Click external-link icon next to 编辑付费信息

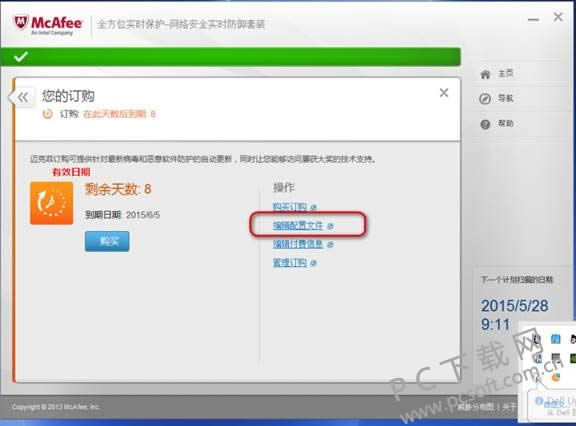(x=330, y=244)
